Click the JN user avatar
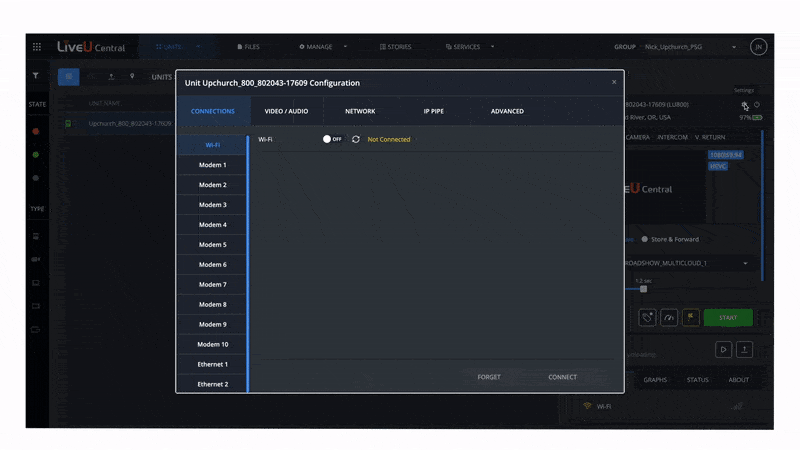 [x=758, y=47]
